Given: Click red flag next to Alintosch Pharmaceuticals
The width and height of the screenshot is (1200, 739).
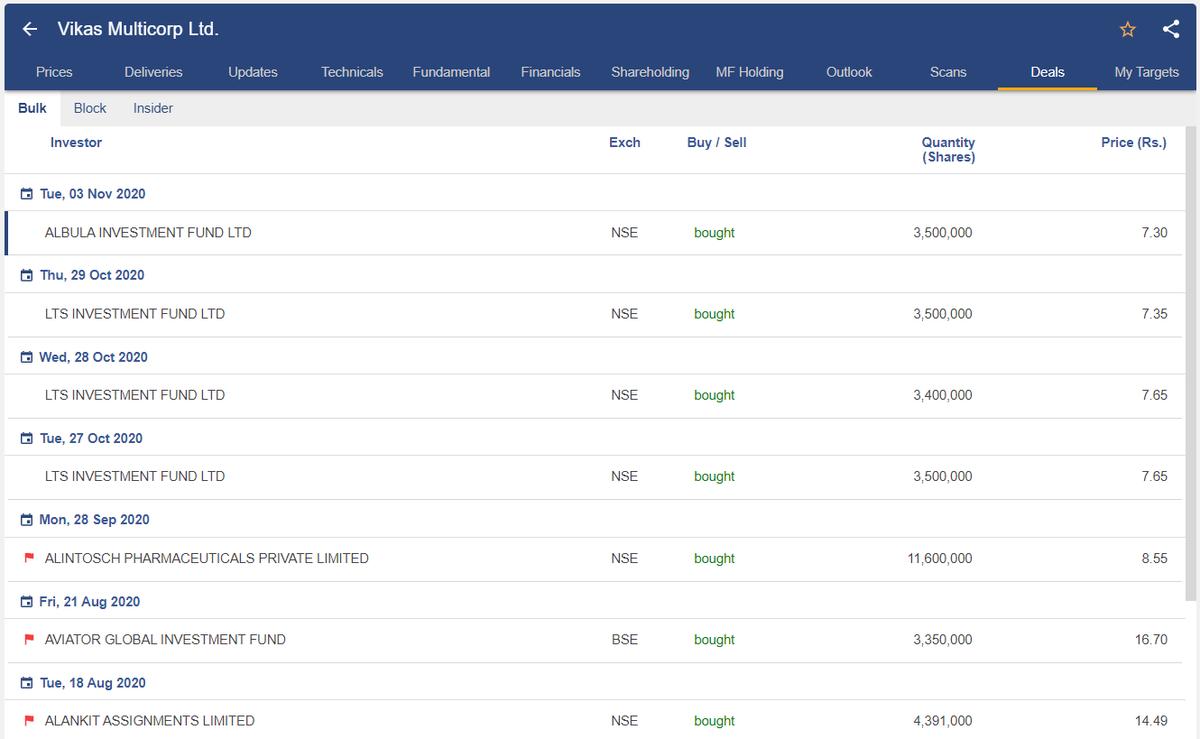Looking at the screenshot, I should tap(28, 558).
